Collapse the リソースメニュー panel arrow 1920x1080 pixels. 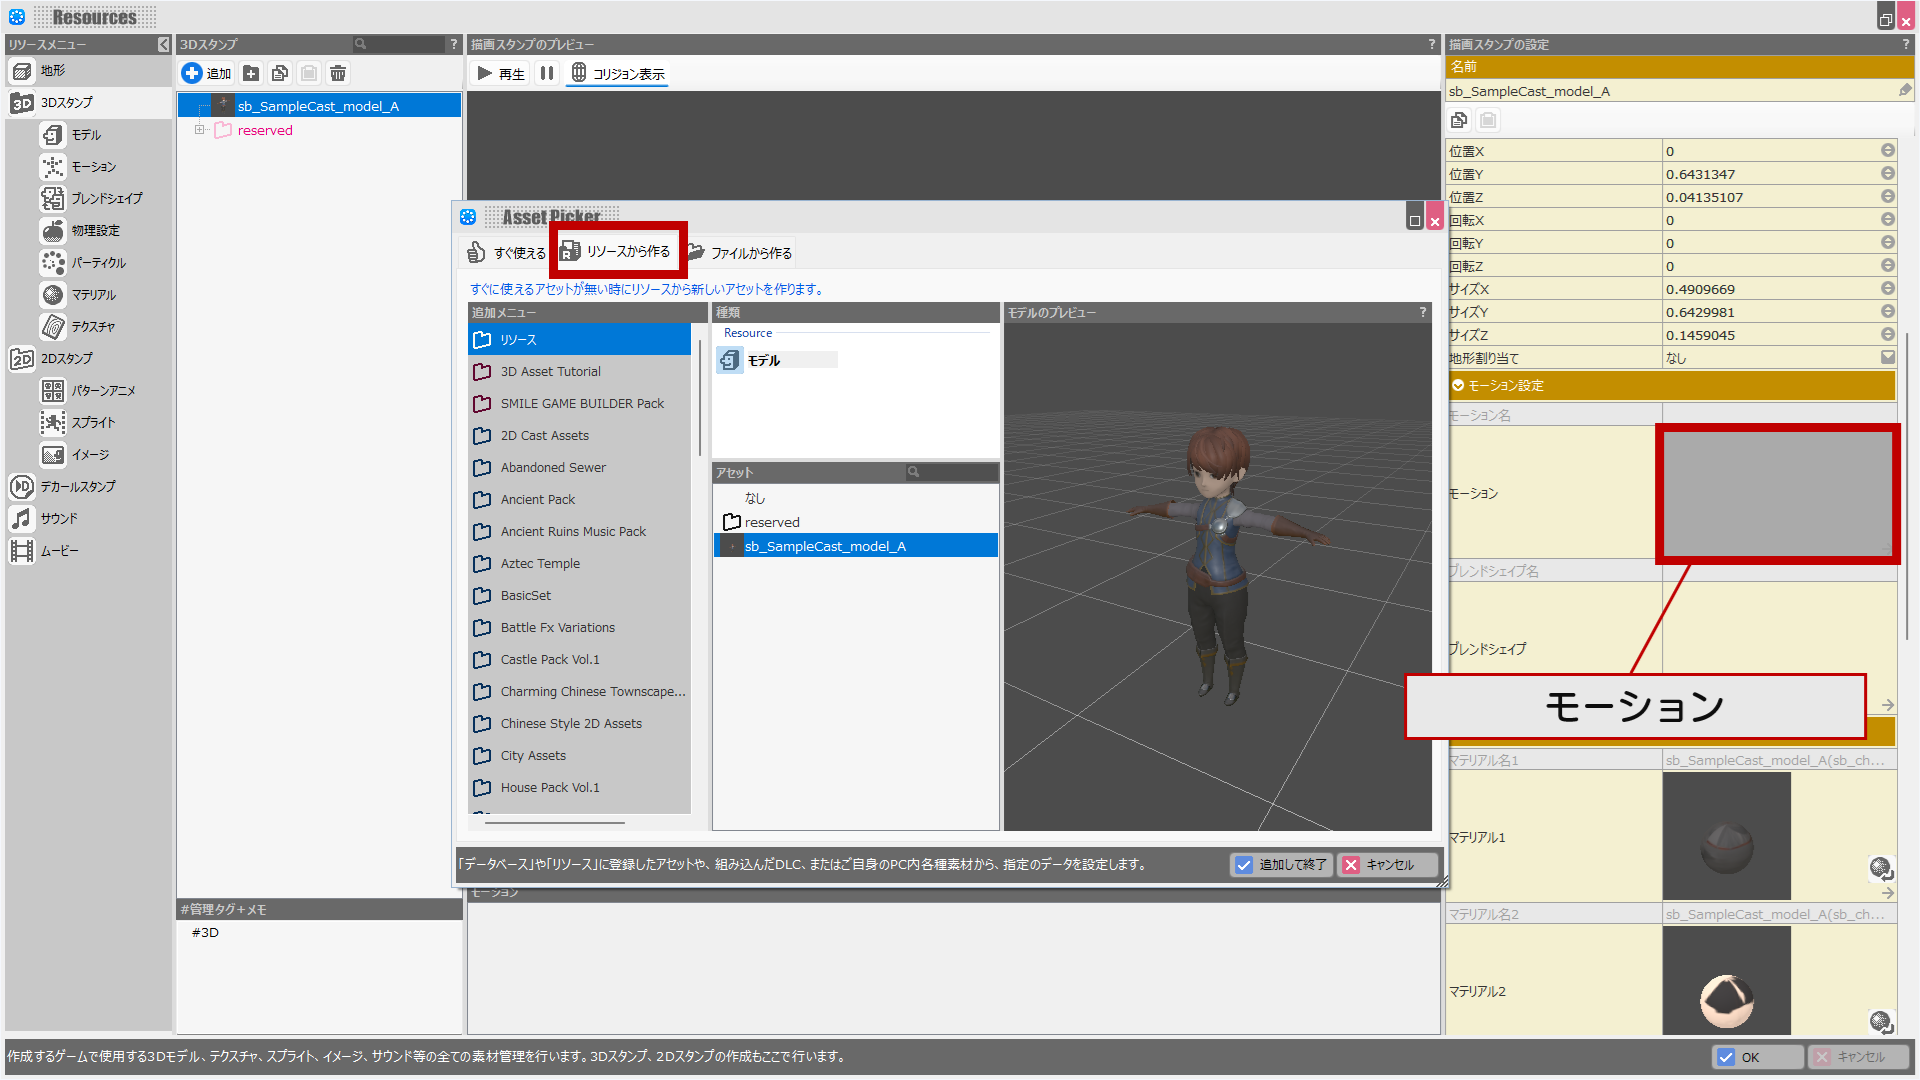(x=163, y=45)
